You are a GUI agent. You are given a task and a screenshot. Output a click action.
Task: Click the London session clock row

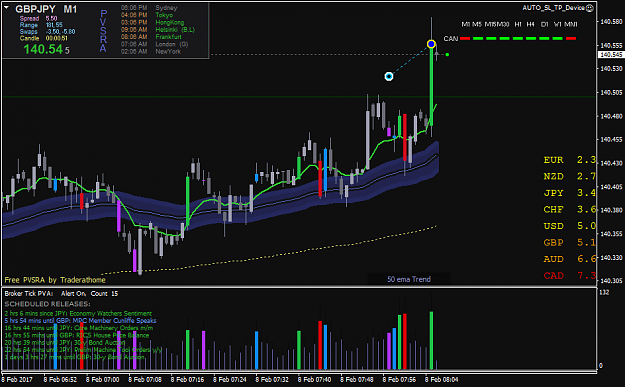154,44
